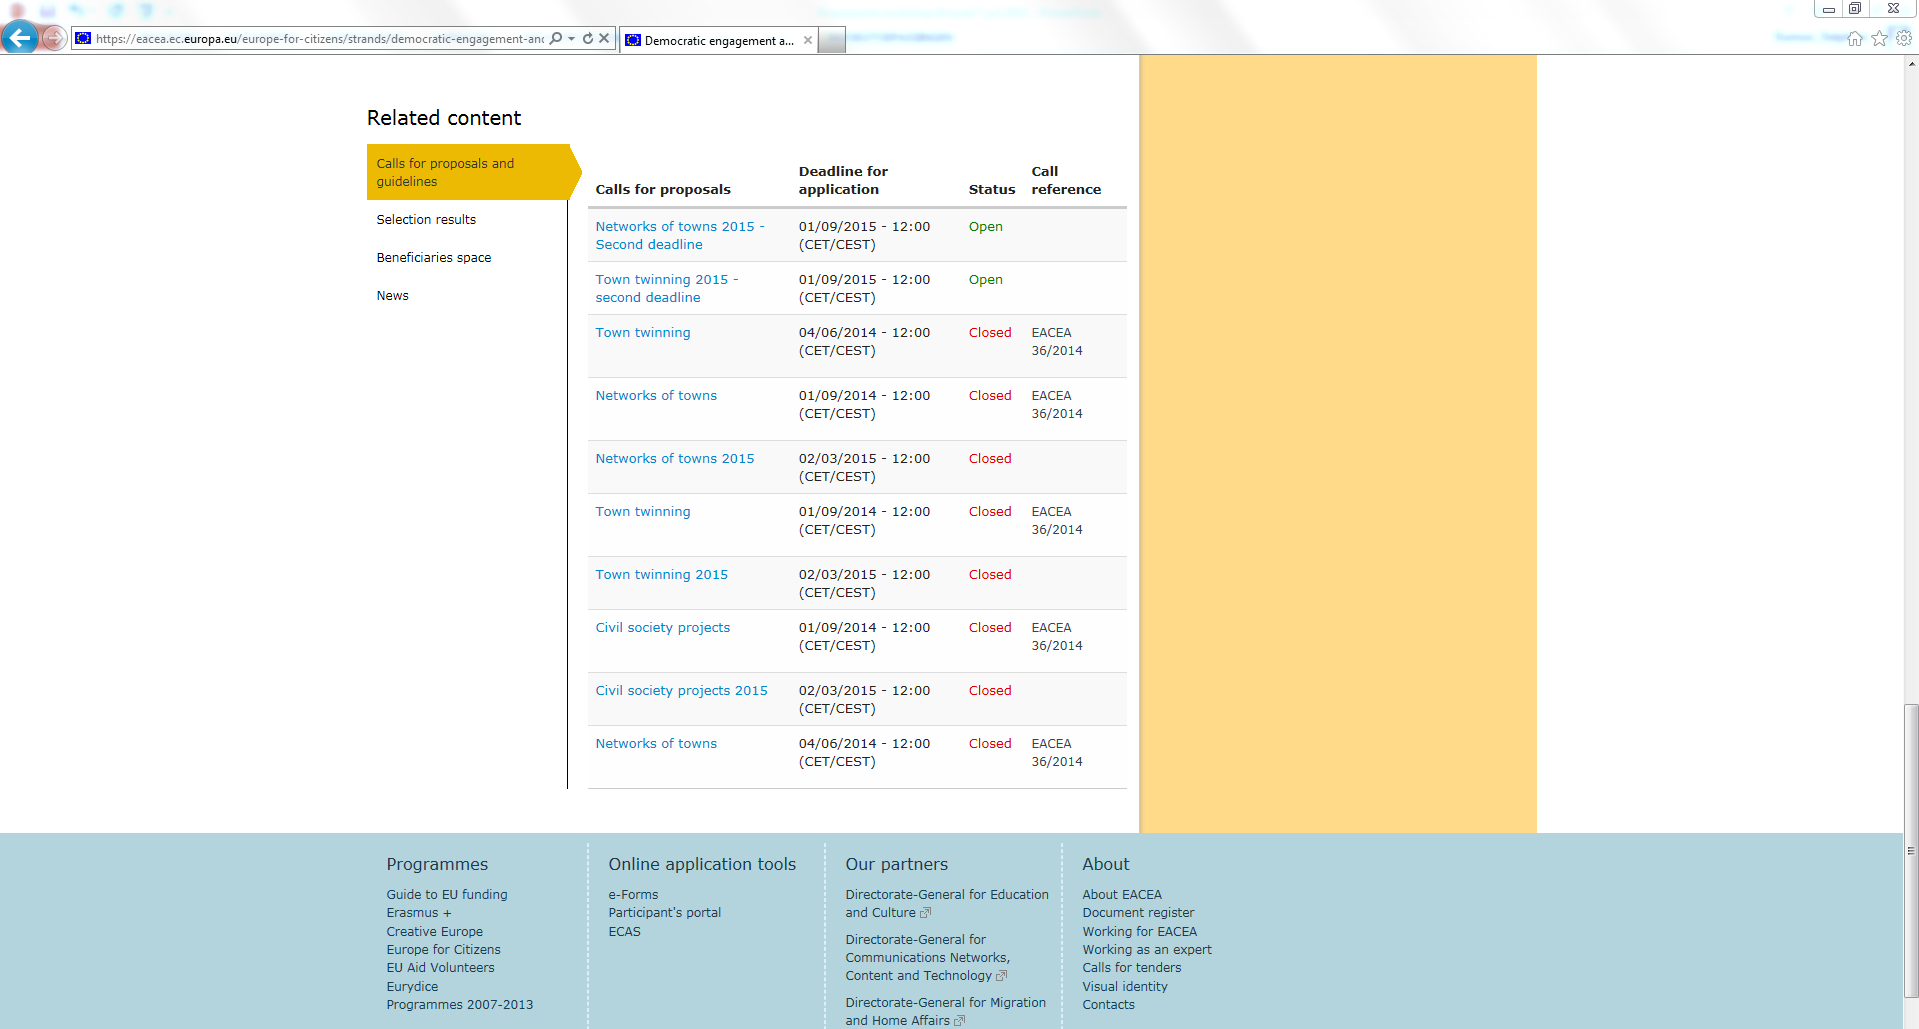Open the Town twinning 2015 link
Screen dimensions: 1919x1029
[662, 575]
